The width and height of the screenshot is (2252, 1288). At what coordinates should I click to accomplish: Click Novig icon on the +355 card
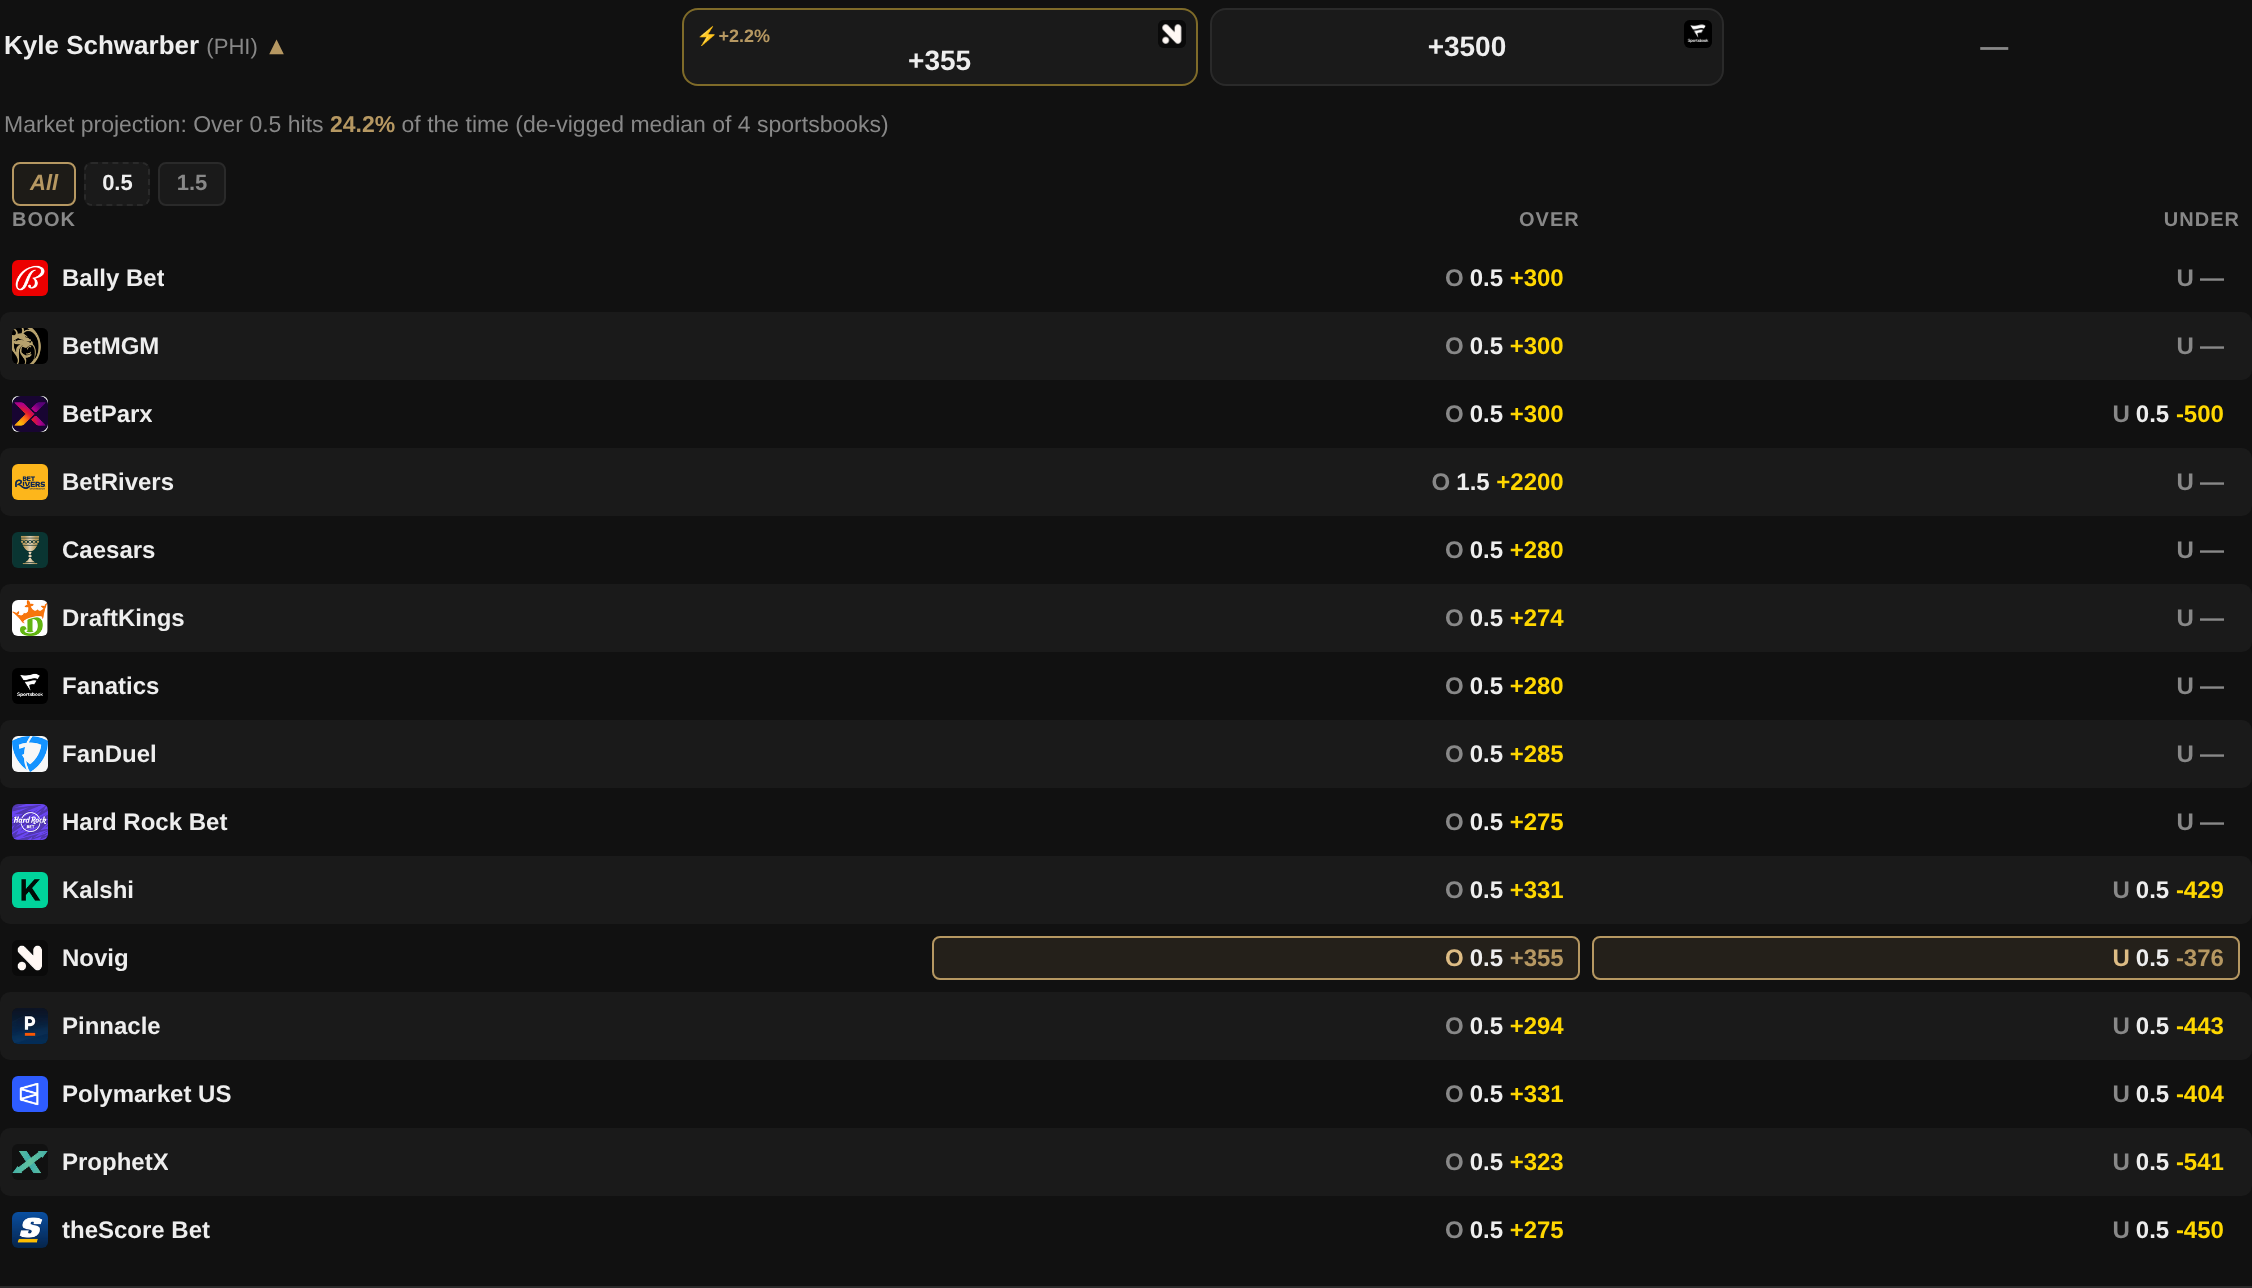click(1171, 34)
